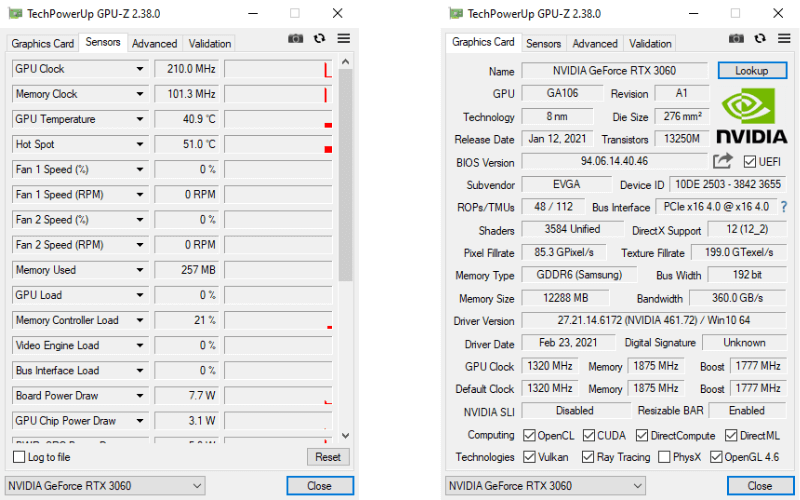The height and width of the screenshot is (500, 800).
Task: Click Memory Size value 12288 MB
Action: [565, 298]
